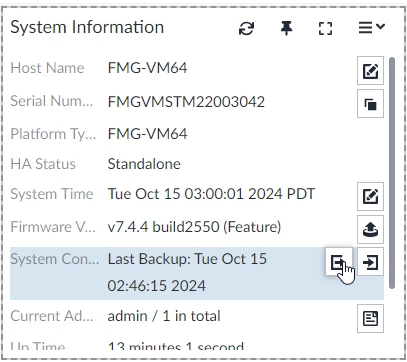Click the System Time label
The width and height of the screenshot is (407, 362).
pos(52,194)
